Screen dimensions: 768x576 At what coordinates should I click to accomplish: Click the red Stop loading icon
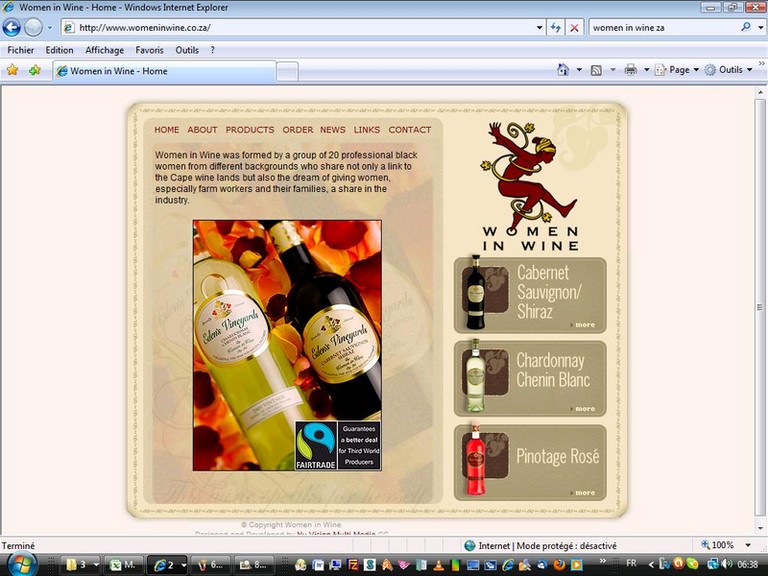tap(574, 28)
